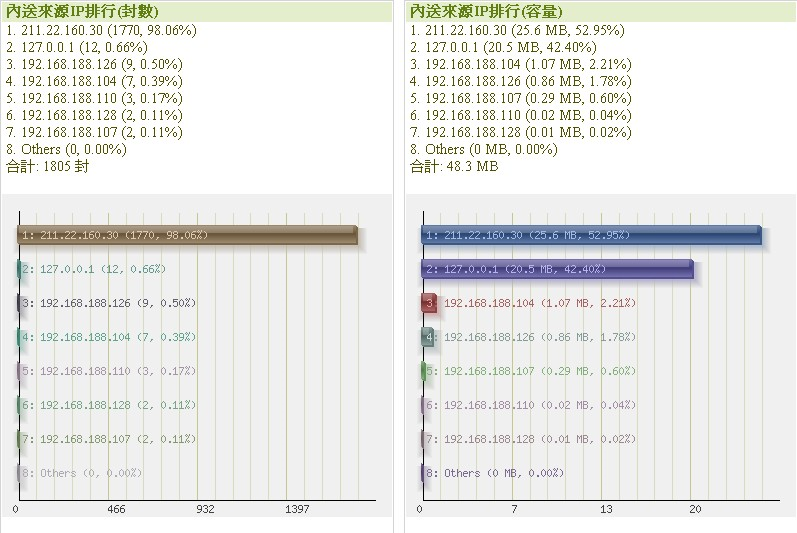Click the 合計: 1805 封 total line

(x=47, y=166)
